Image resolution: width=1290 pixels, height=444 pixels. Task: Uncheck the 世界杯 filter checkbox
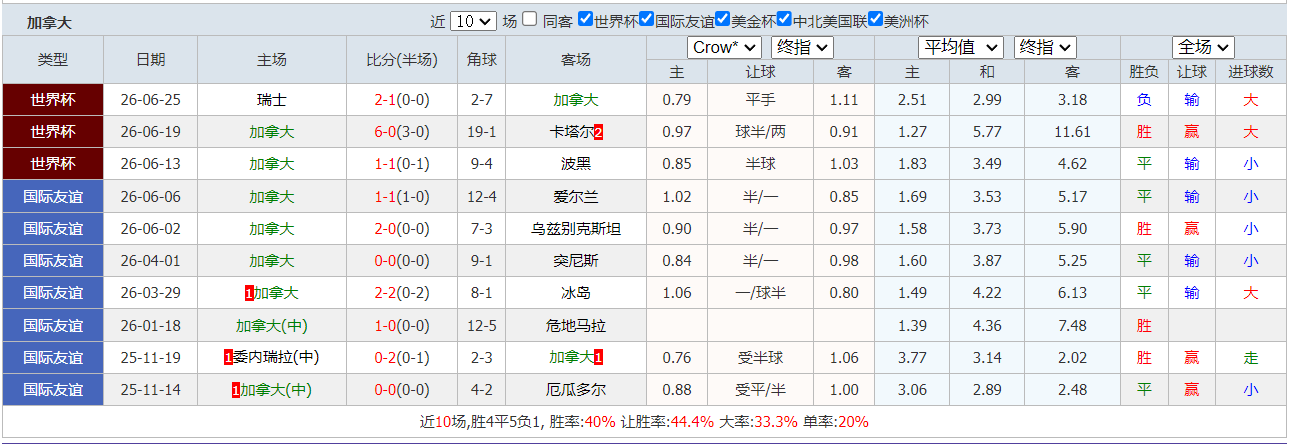click(x=586, y=19)
